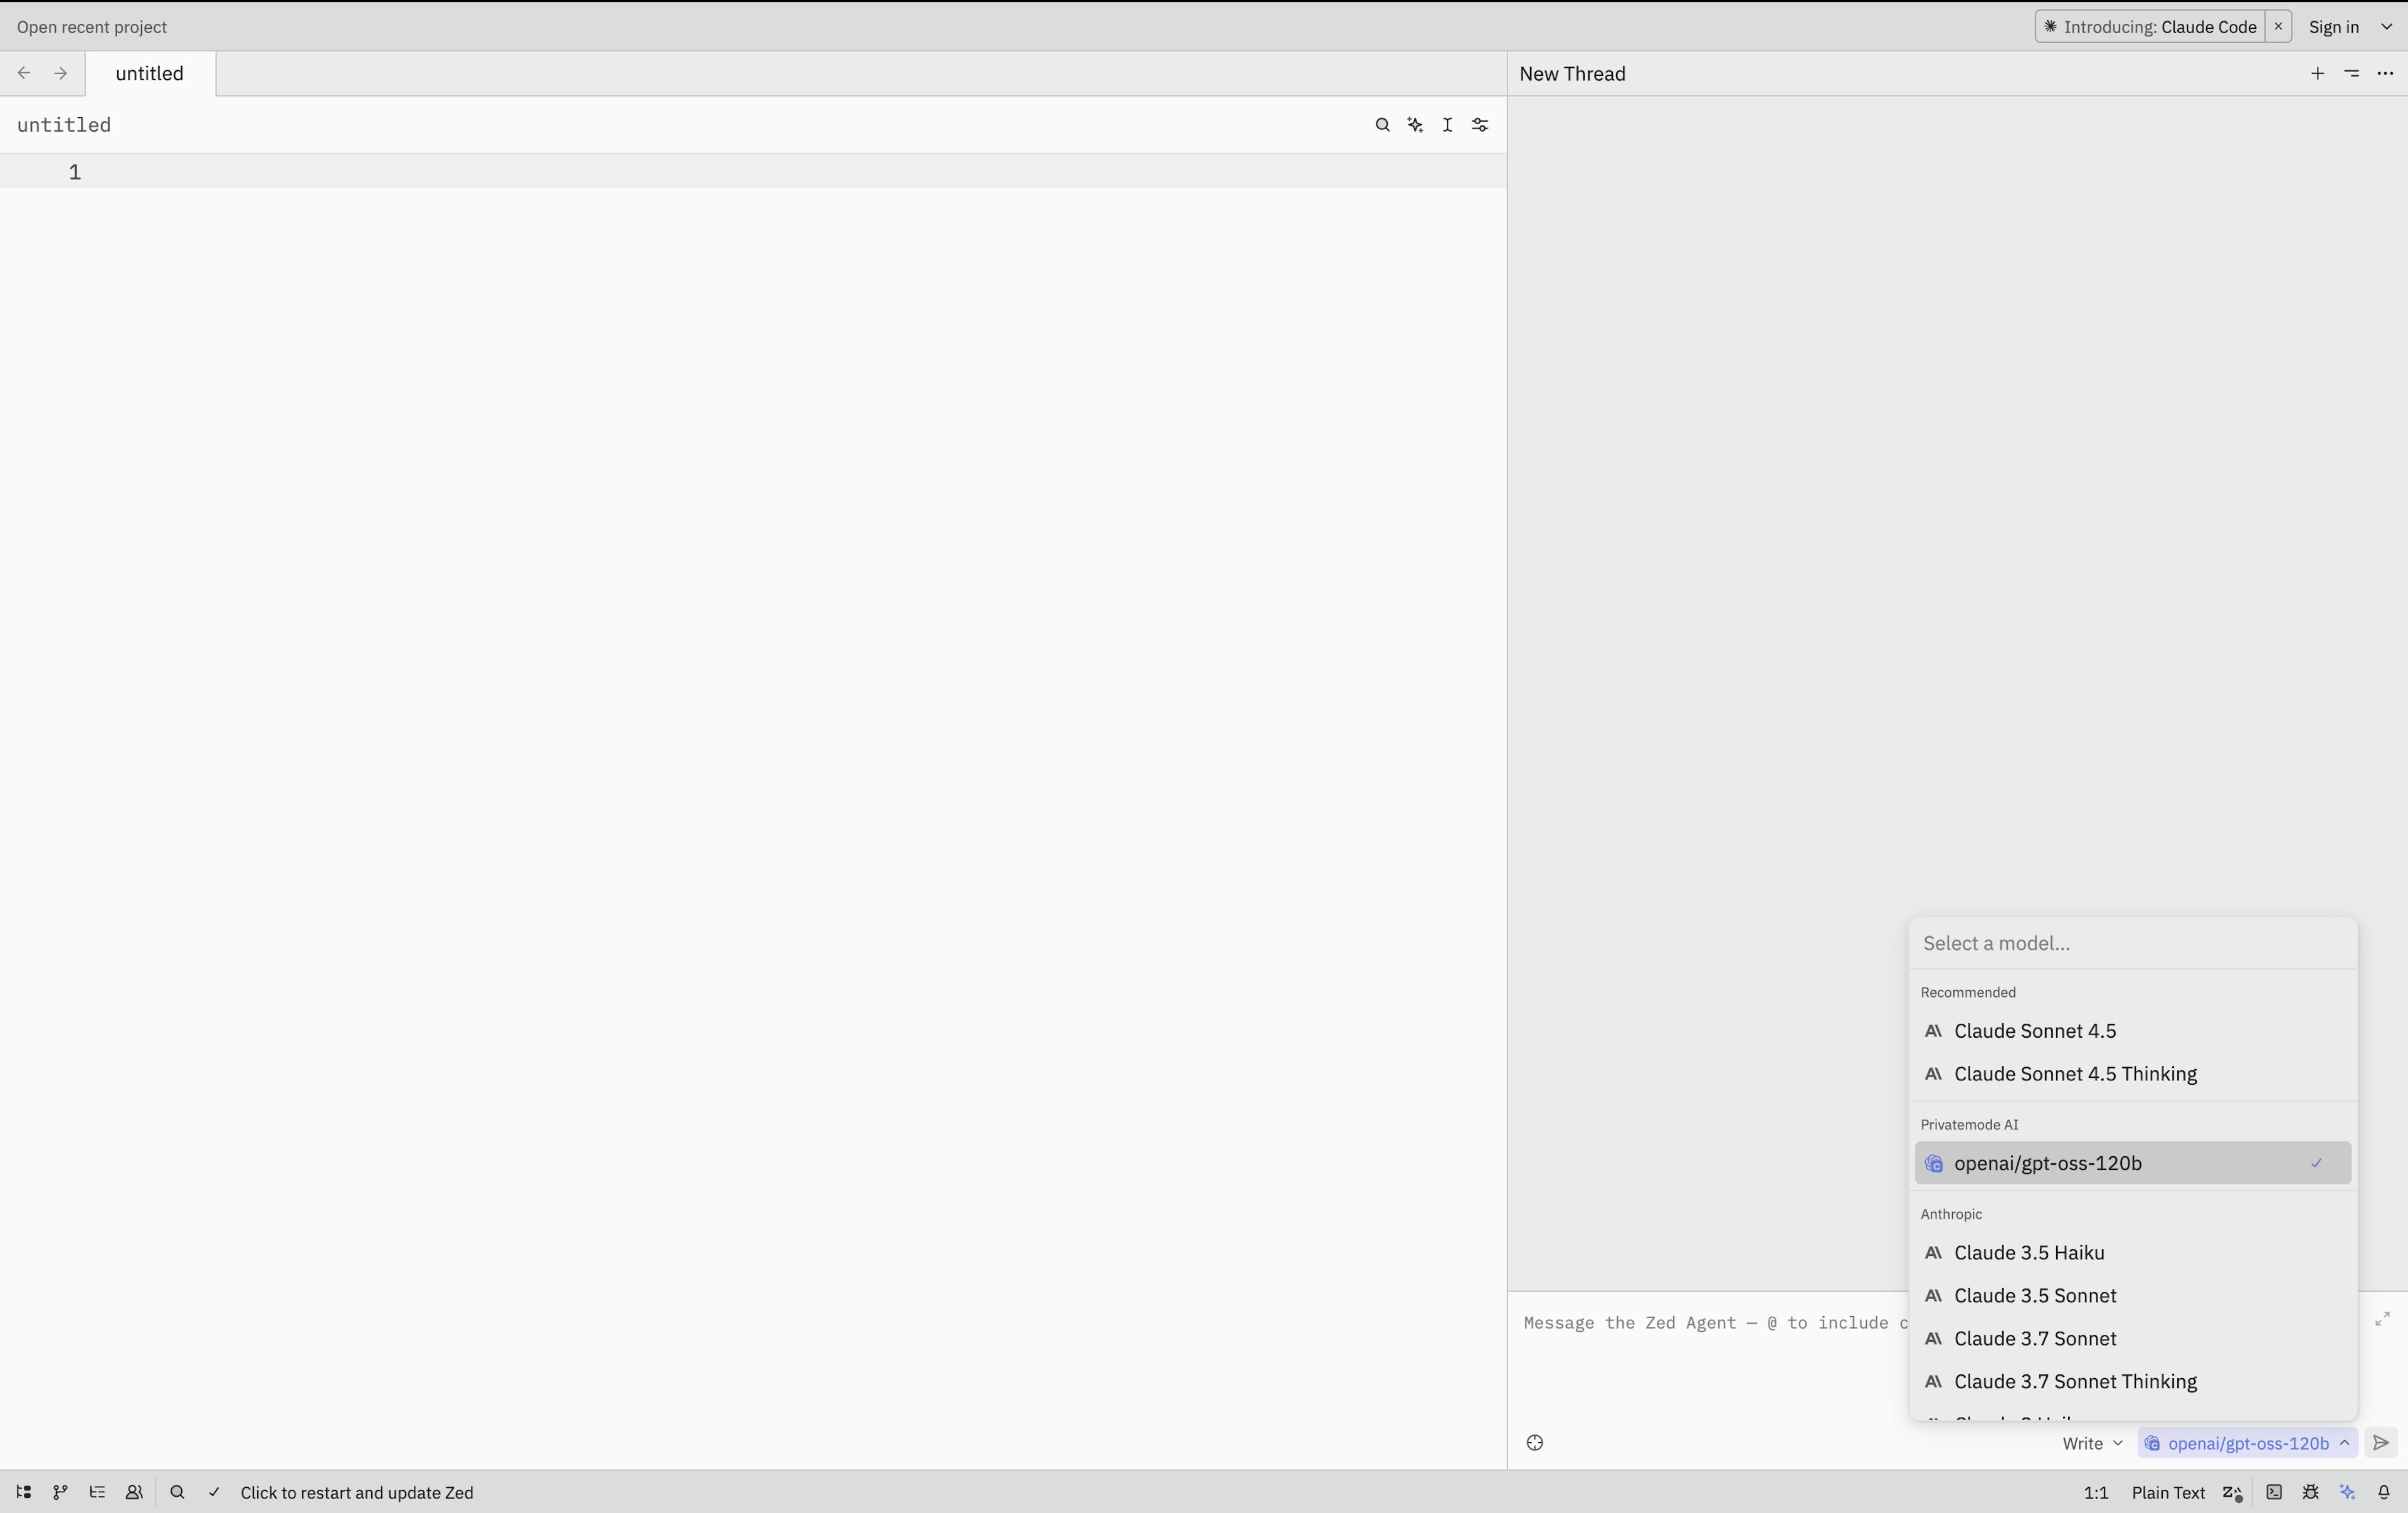Open the git panel branch icon
Screen dimensions: 2408x1513
60,1492
